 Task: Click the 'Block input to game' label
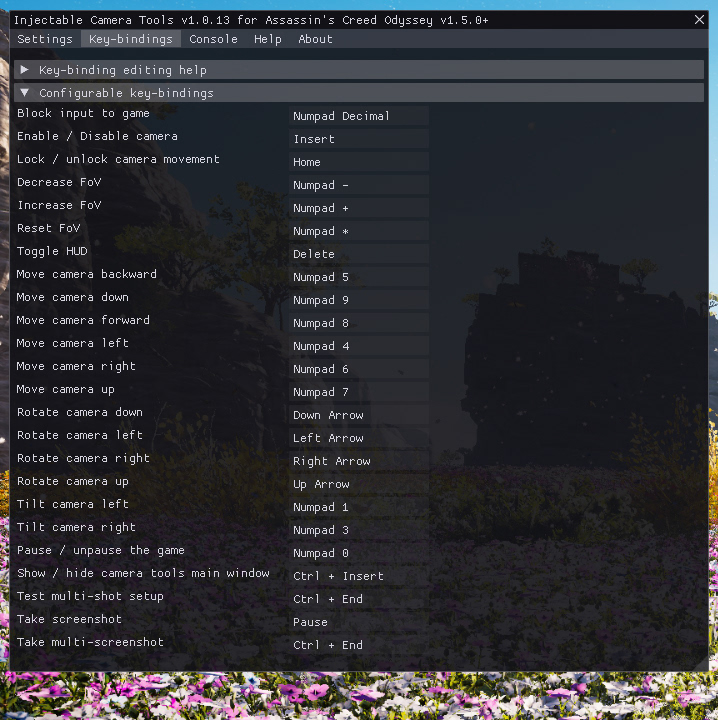(83, 113)
